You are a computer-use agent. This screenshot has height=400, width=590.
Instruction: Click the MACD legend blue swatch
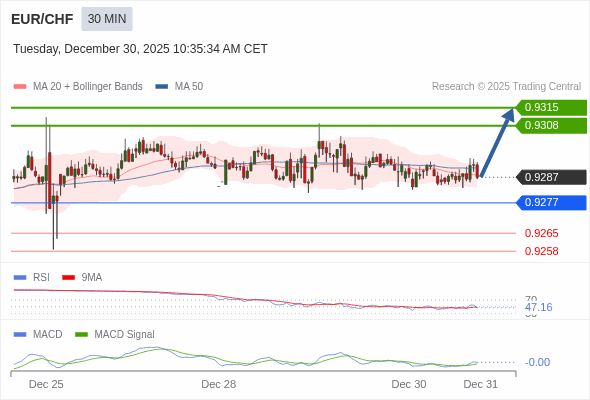point(20,335)
